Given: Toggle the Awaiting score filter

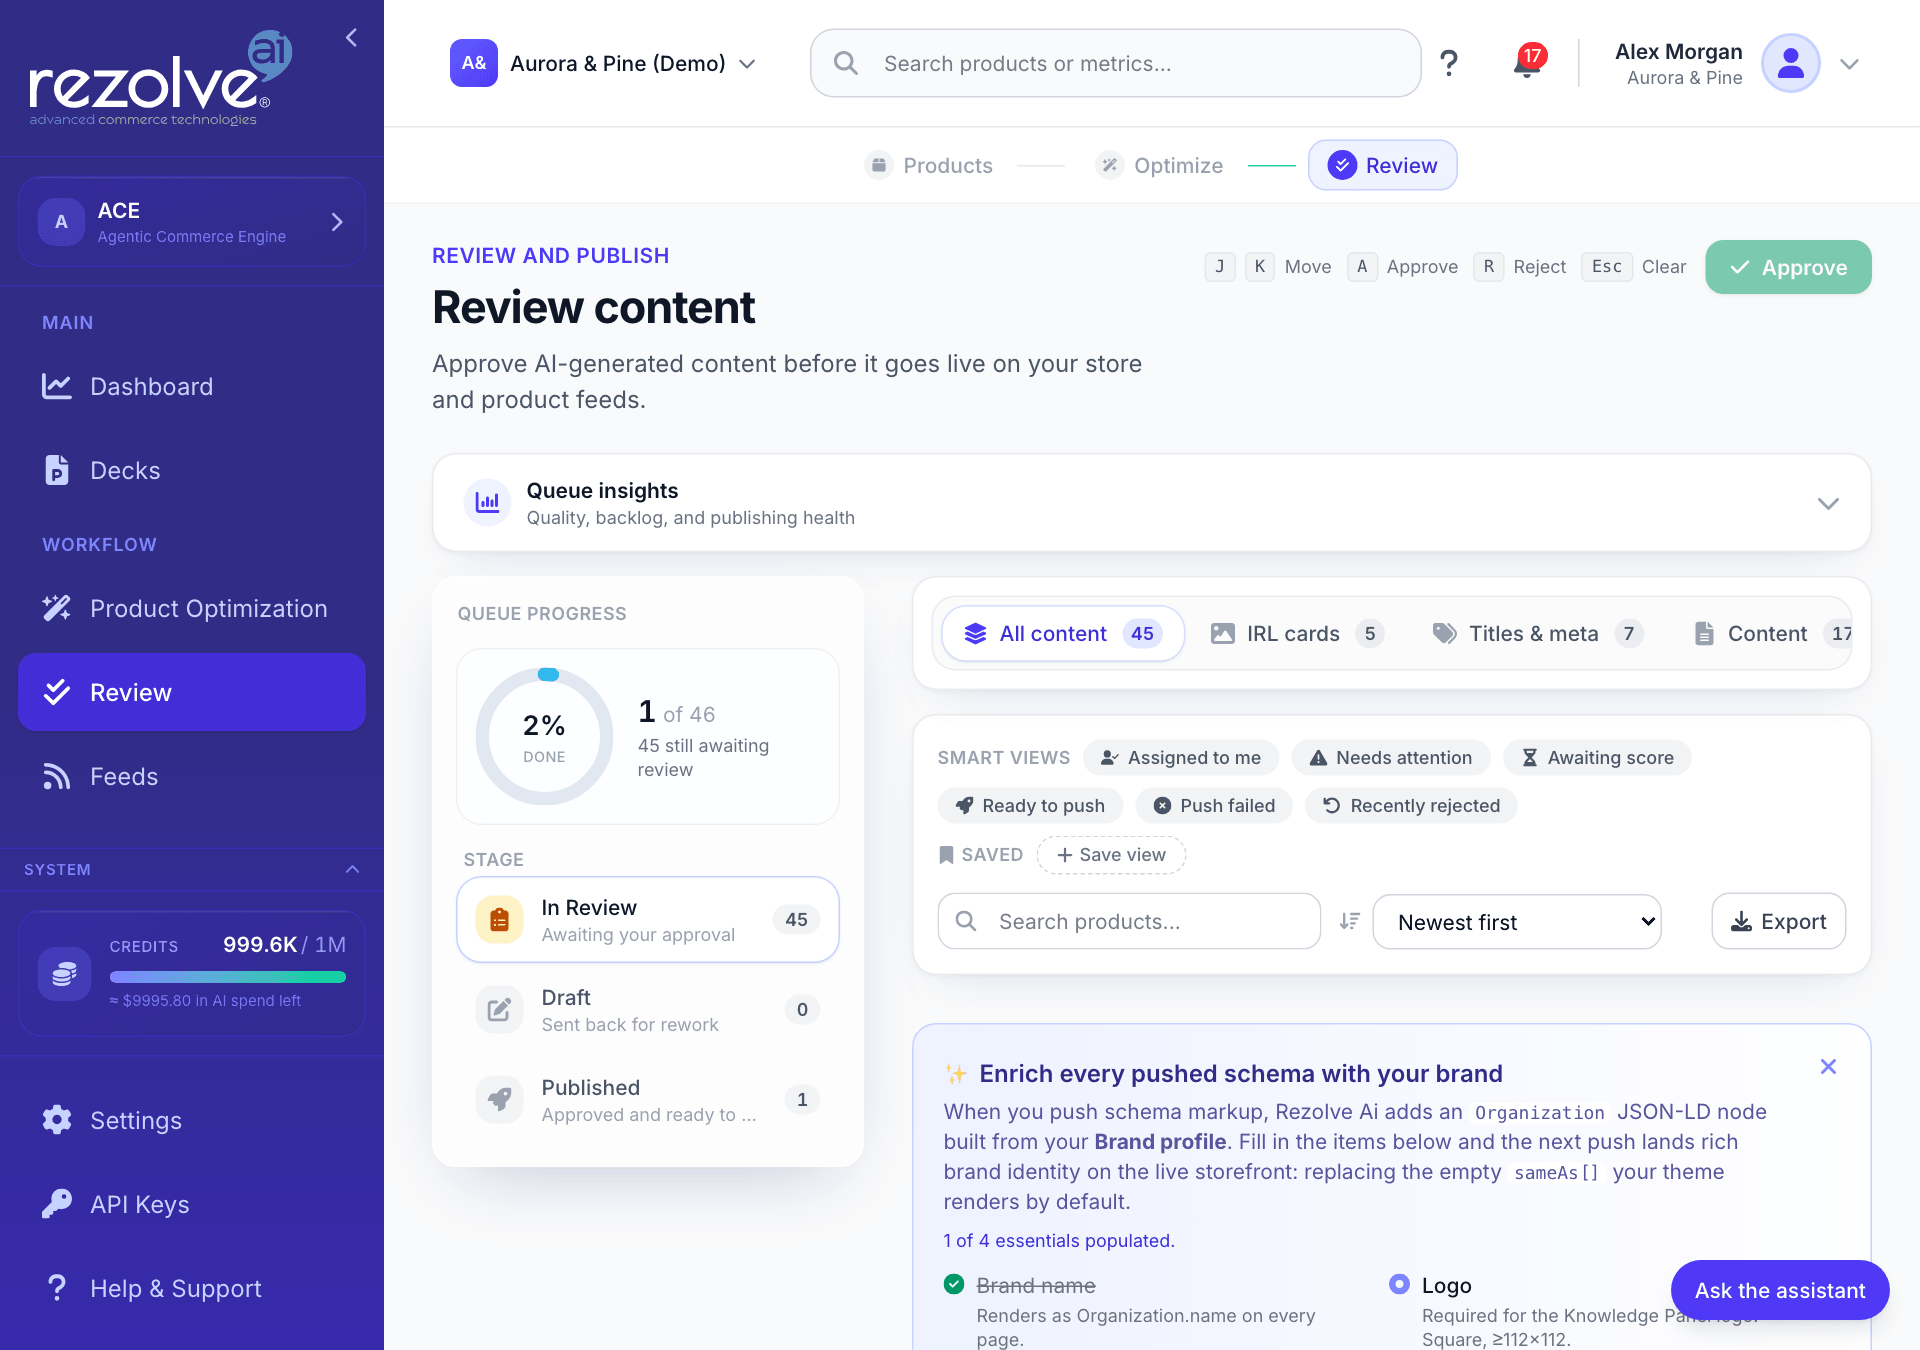Looking at the screenshot, I should pyautogui.click(x=1597, y=758).
